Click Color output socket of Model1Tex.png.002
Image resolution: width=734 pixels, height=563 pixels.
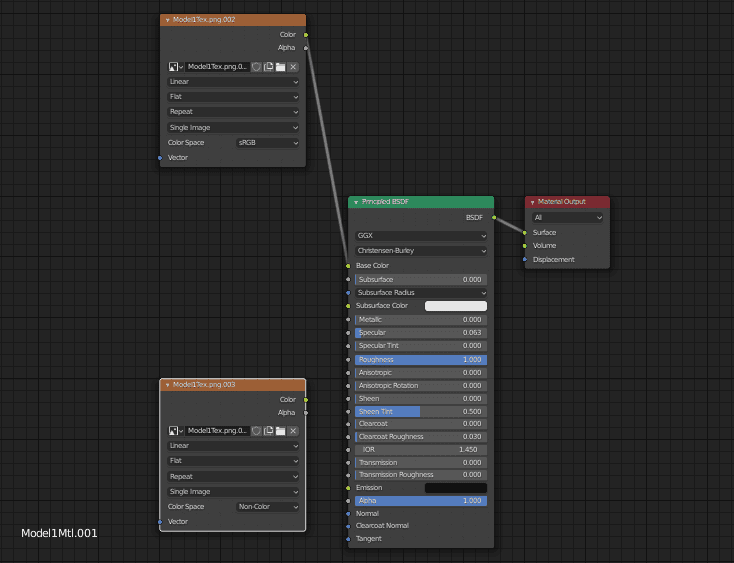coord(306,35)
